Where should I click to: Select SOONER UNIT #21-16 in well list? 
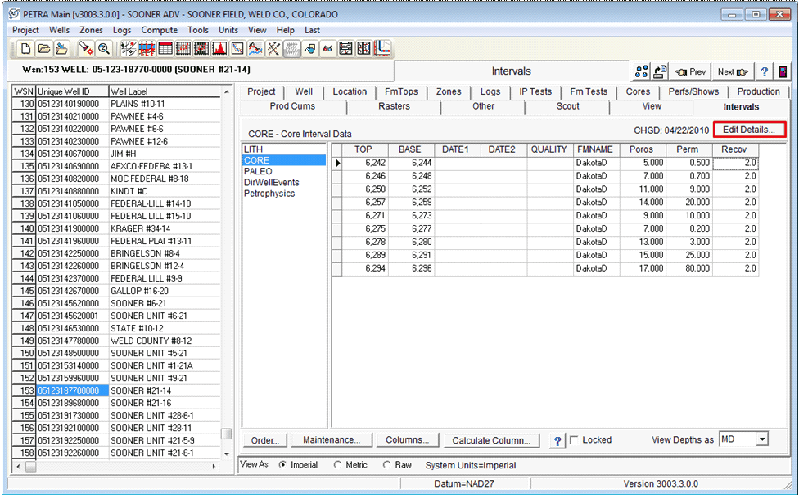pos(141,402)
